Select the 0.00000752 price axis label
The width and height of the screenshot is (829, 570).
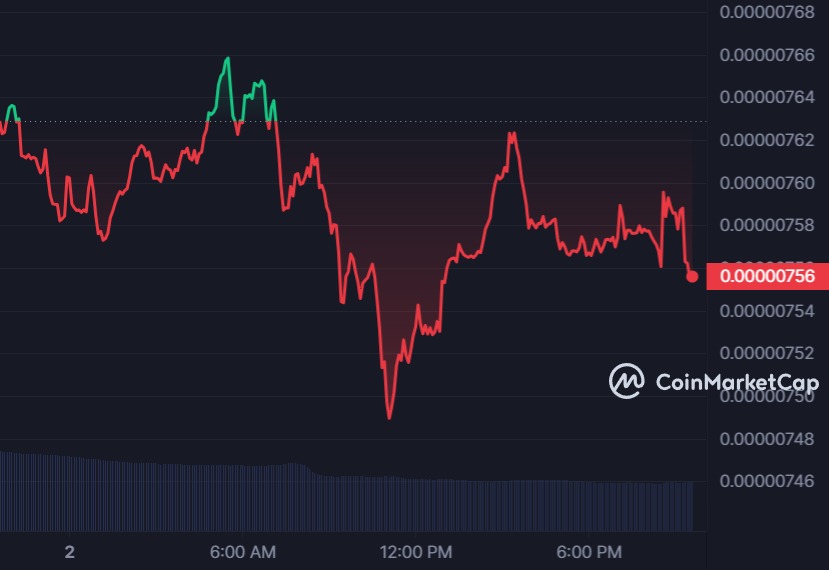coord(768,353)
